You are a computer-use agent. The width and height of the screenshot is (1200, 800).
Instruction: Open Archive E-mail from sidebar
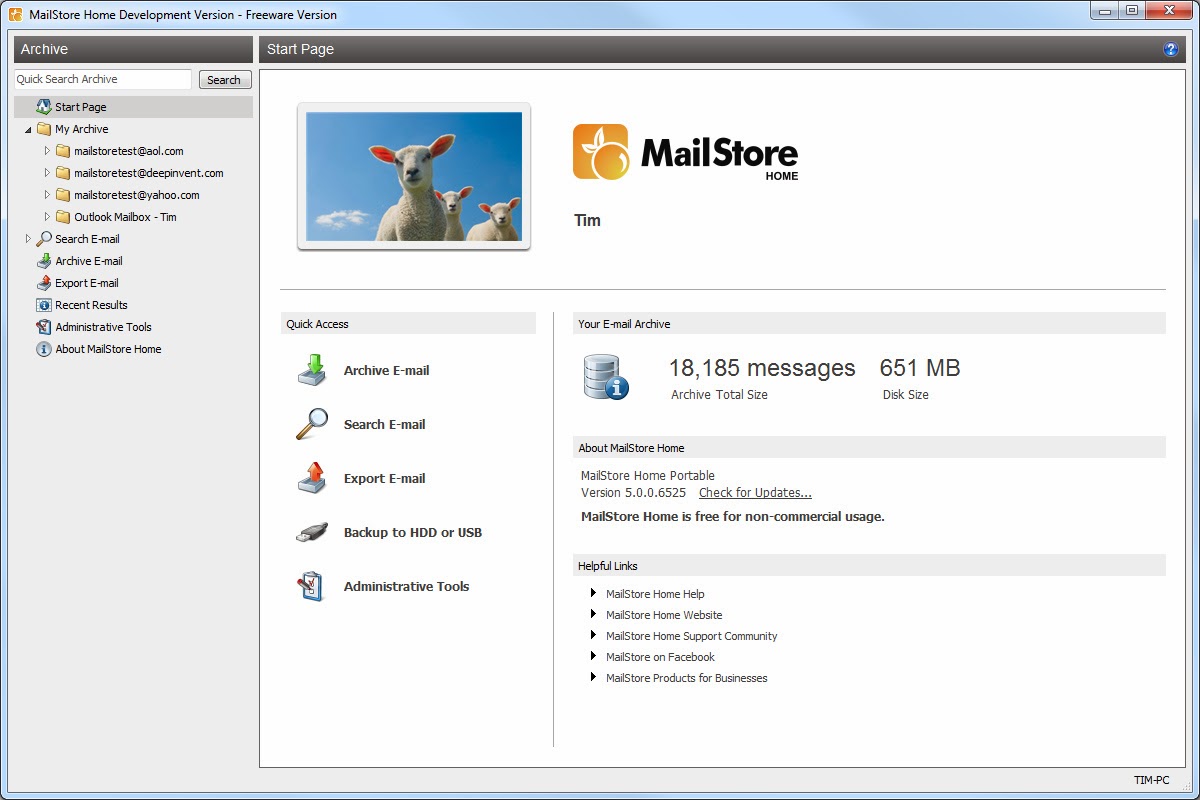tap(89, 261)
